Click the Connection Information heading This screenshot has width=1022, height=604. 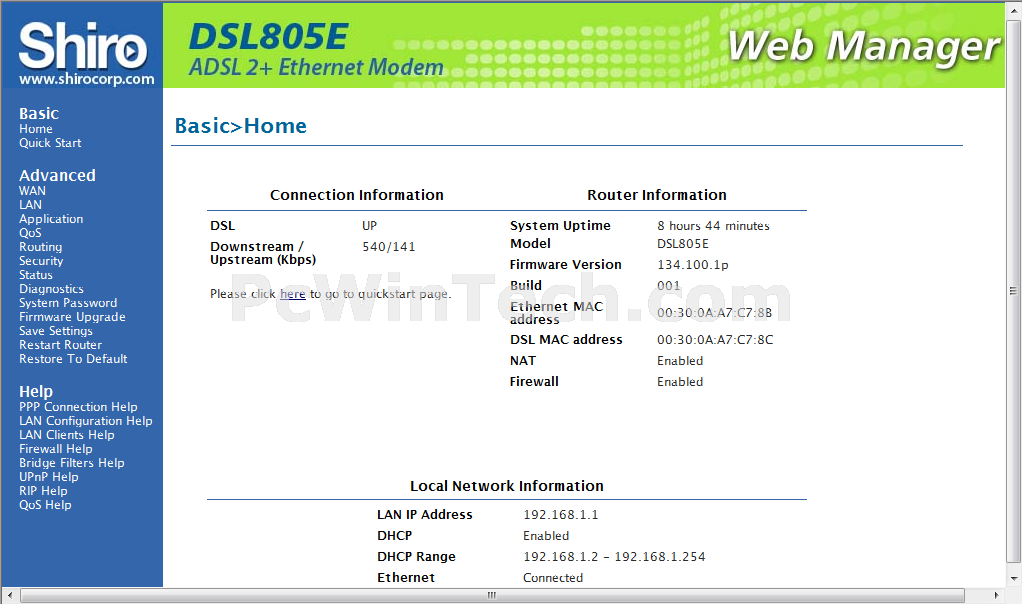click(357, 195)
